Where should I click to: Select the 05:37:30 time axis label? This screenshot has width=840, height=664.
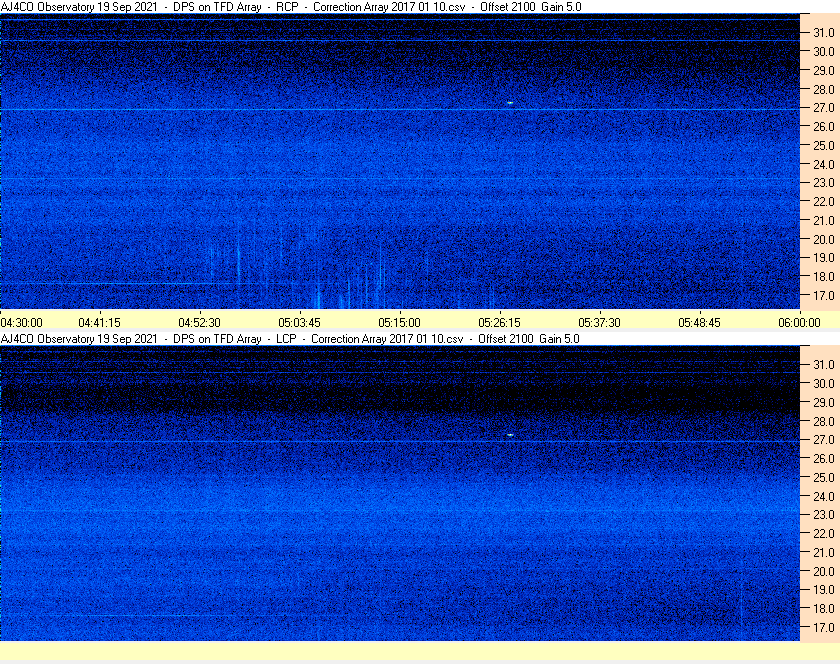click(599, 323)
